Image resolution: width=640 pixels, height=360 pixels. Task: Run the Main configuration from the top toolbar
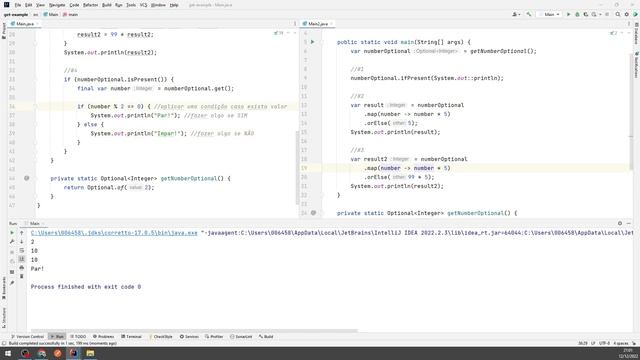click(568, 14)
